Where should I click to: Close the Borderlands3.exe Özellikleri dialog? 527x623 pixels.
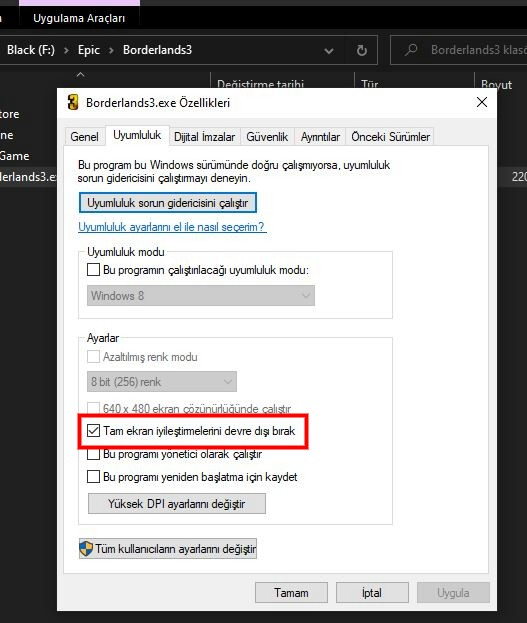point(482,102)
